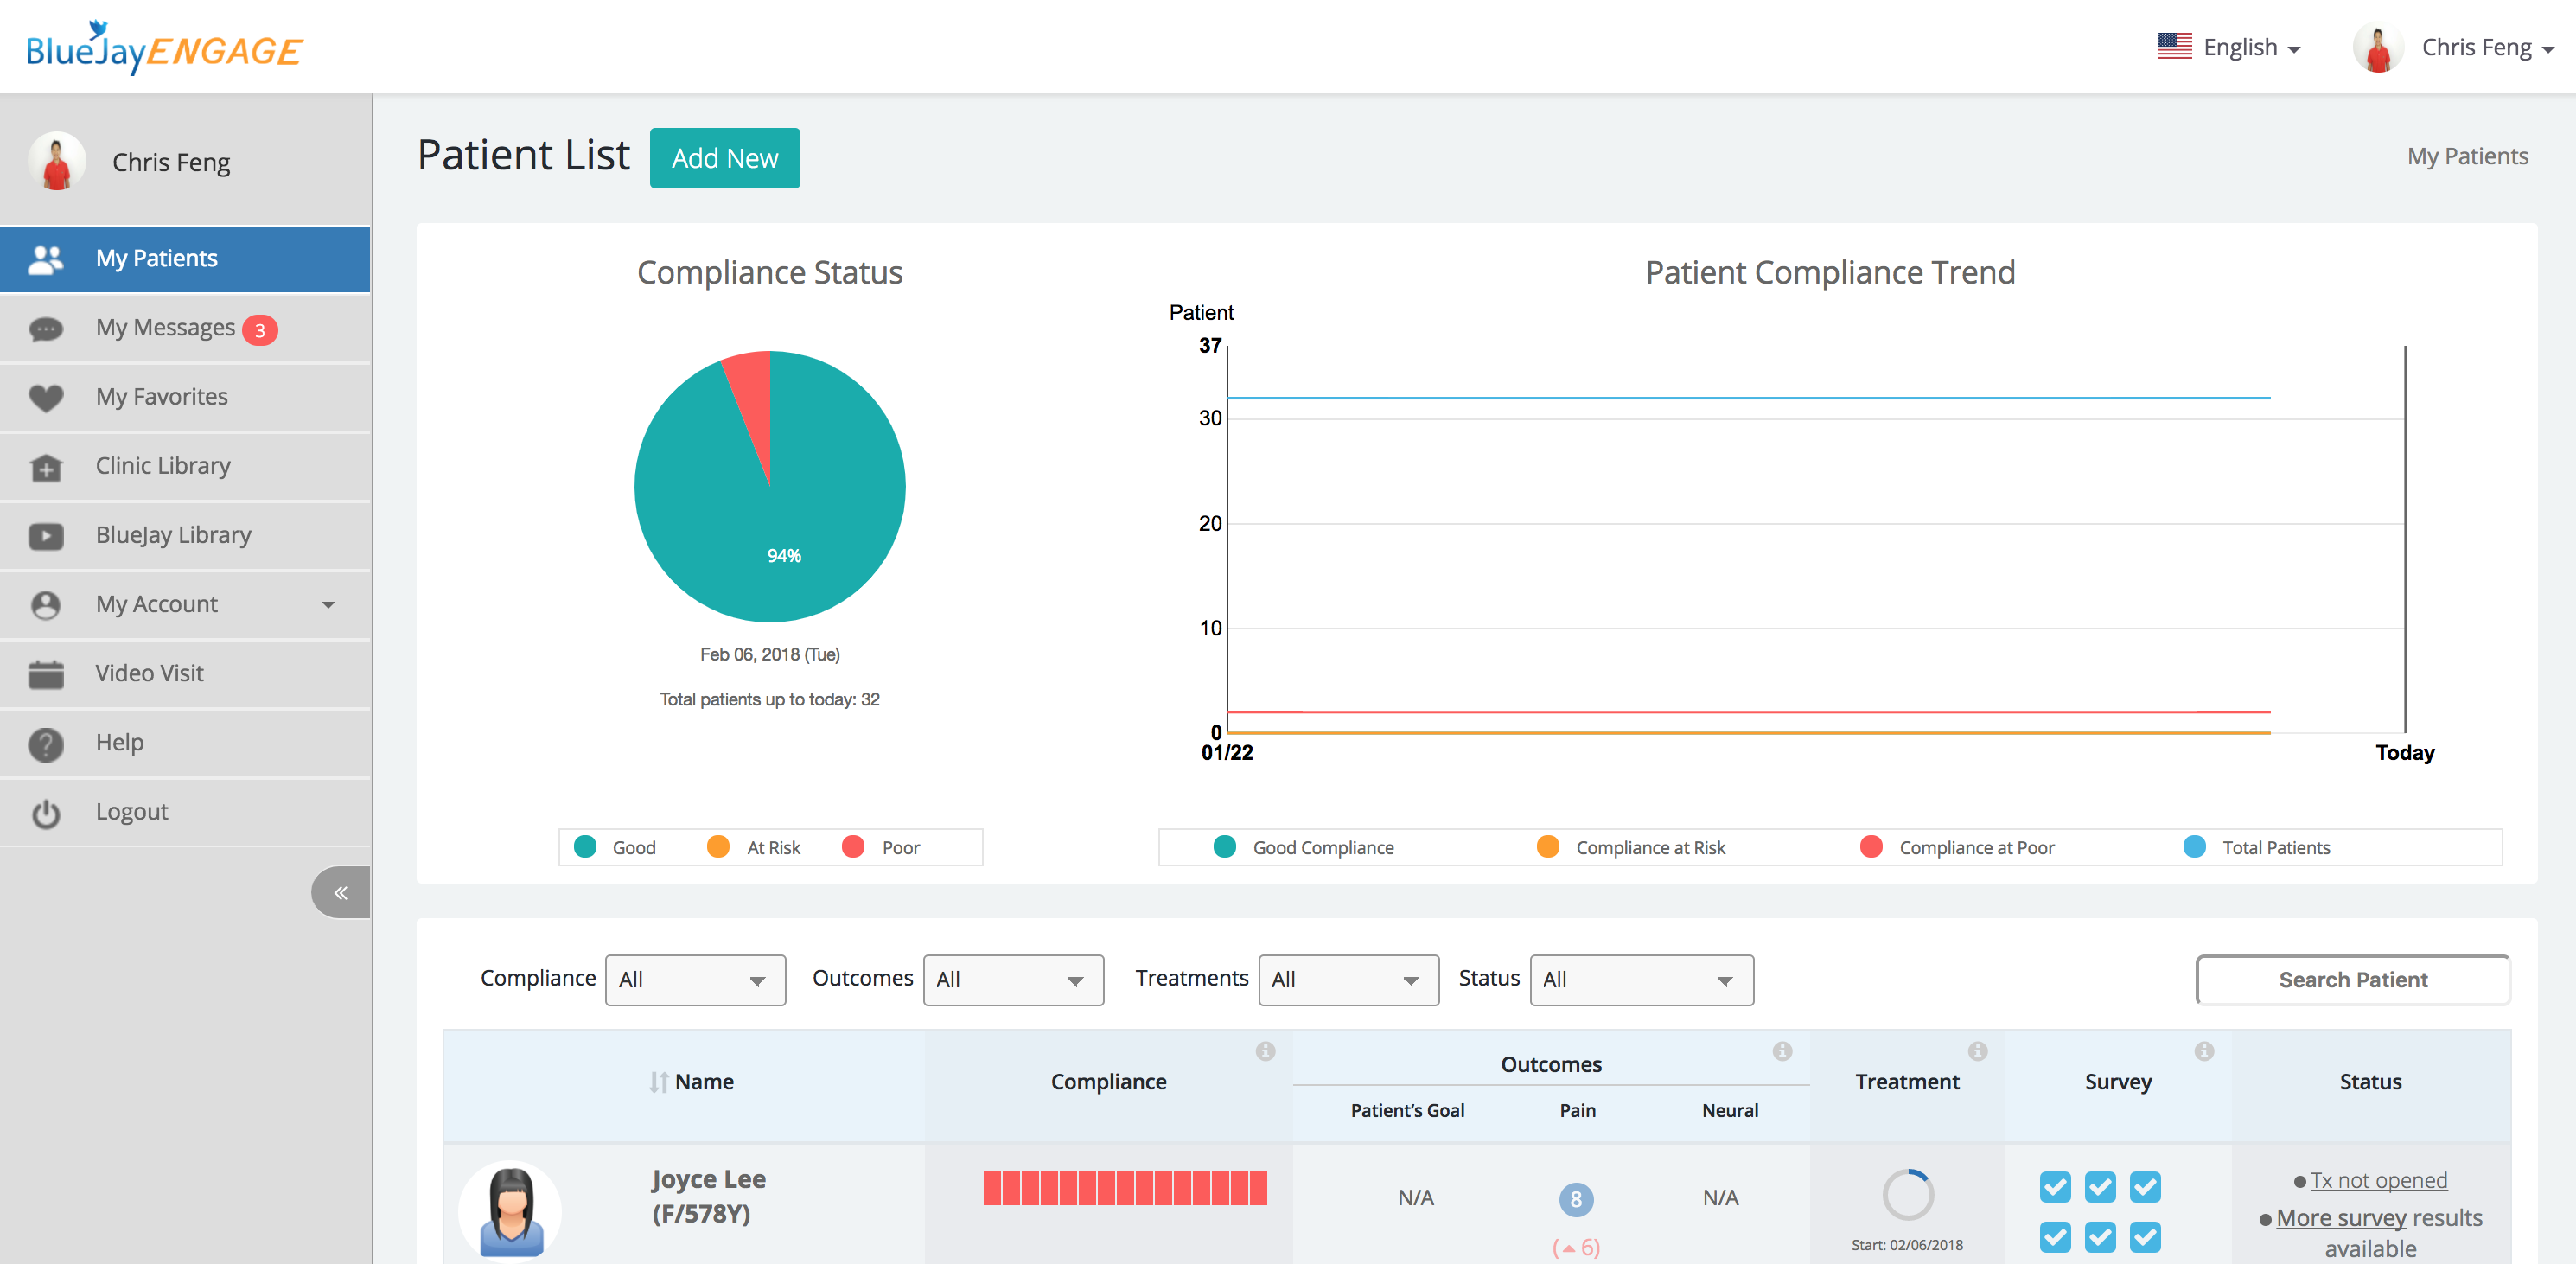Screen dimensions: 2576x1264
Task: Click the heart icon for My Favorites
Action: pyautogui.click(x=46, y=398)
